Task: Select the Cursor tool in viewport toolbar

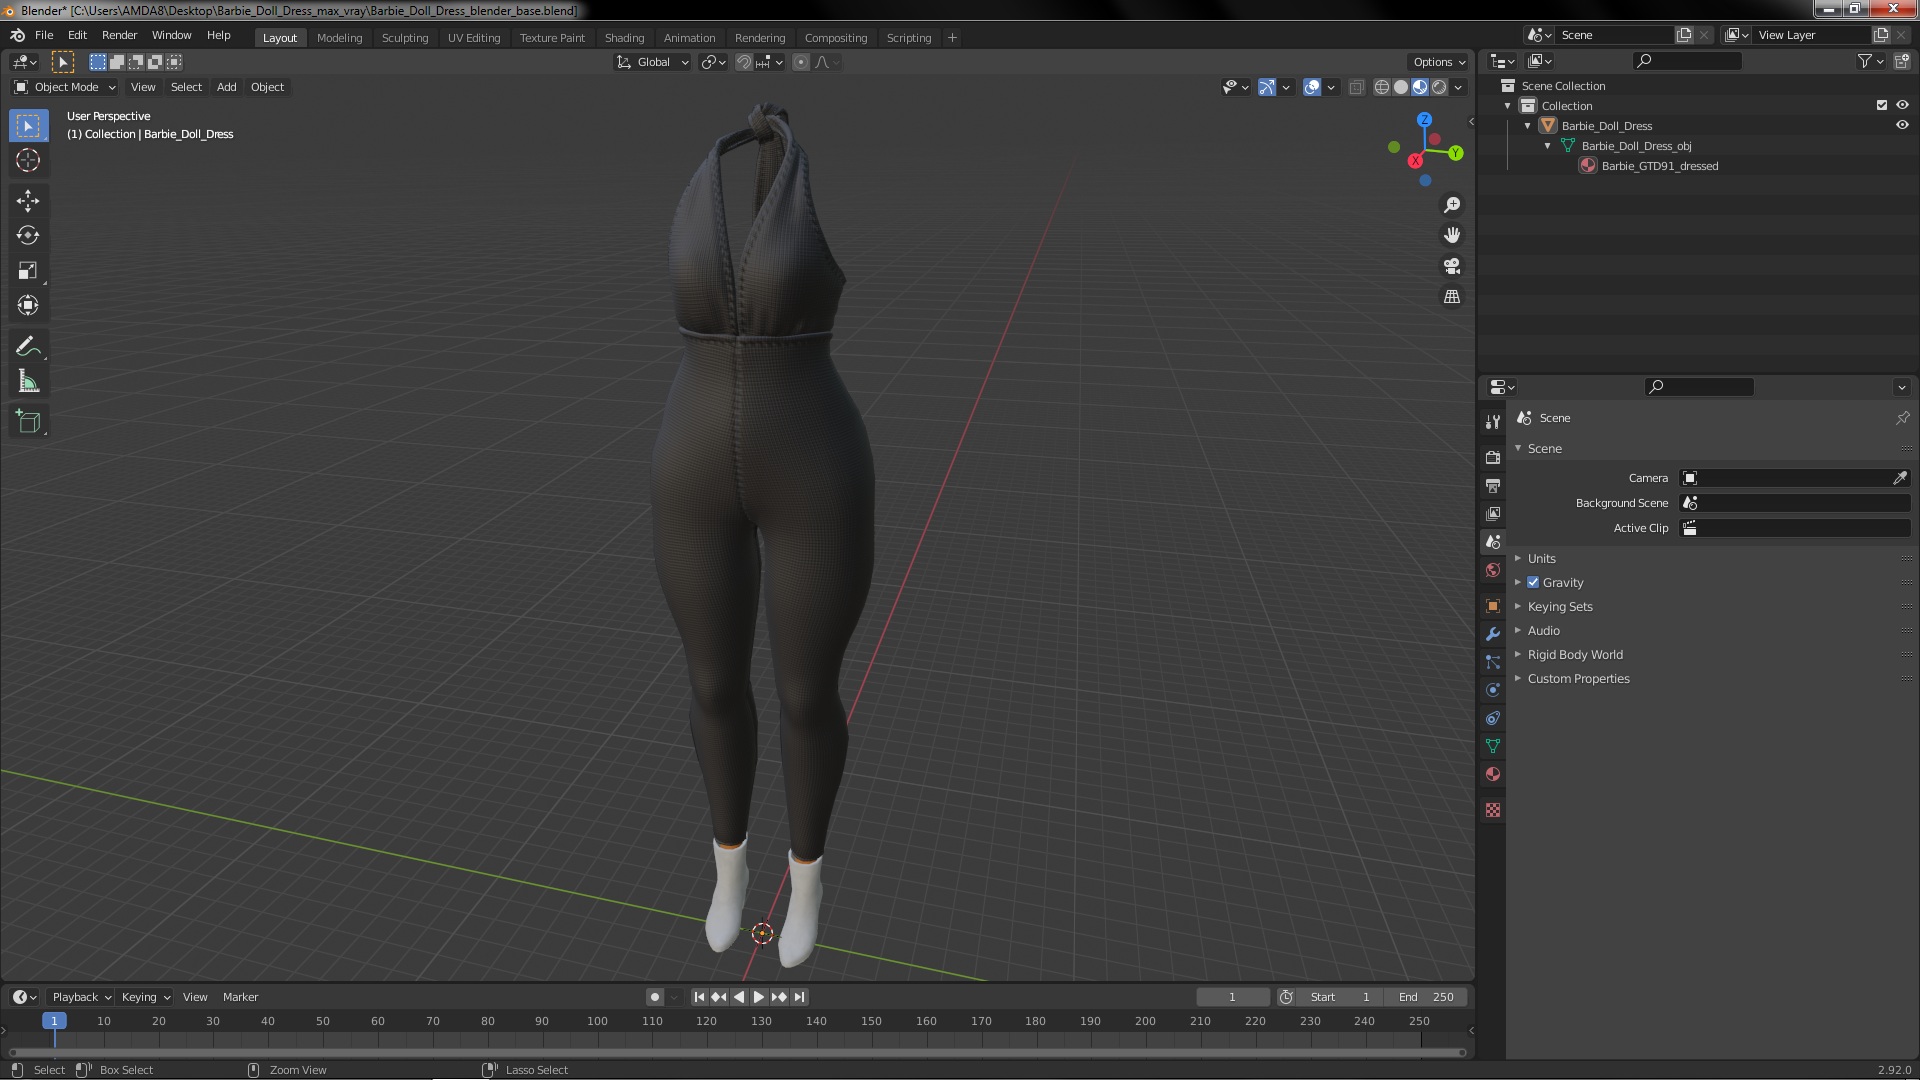Action: pyautogui.click(x=28, y=160)
